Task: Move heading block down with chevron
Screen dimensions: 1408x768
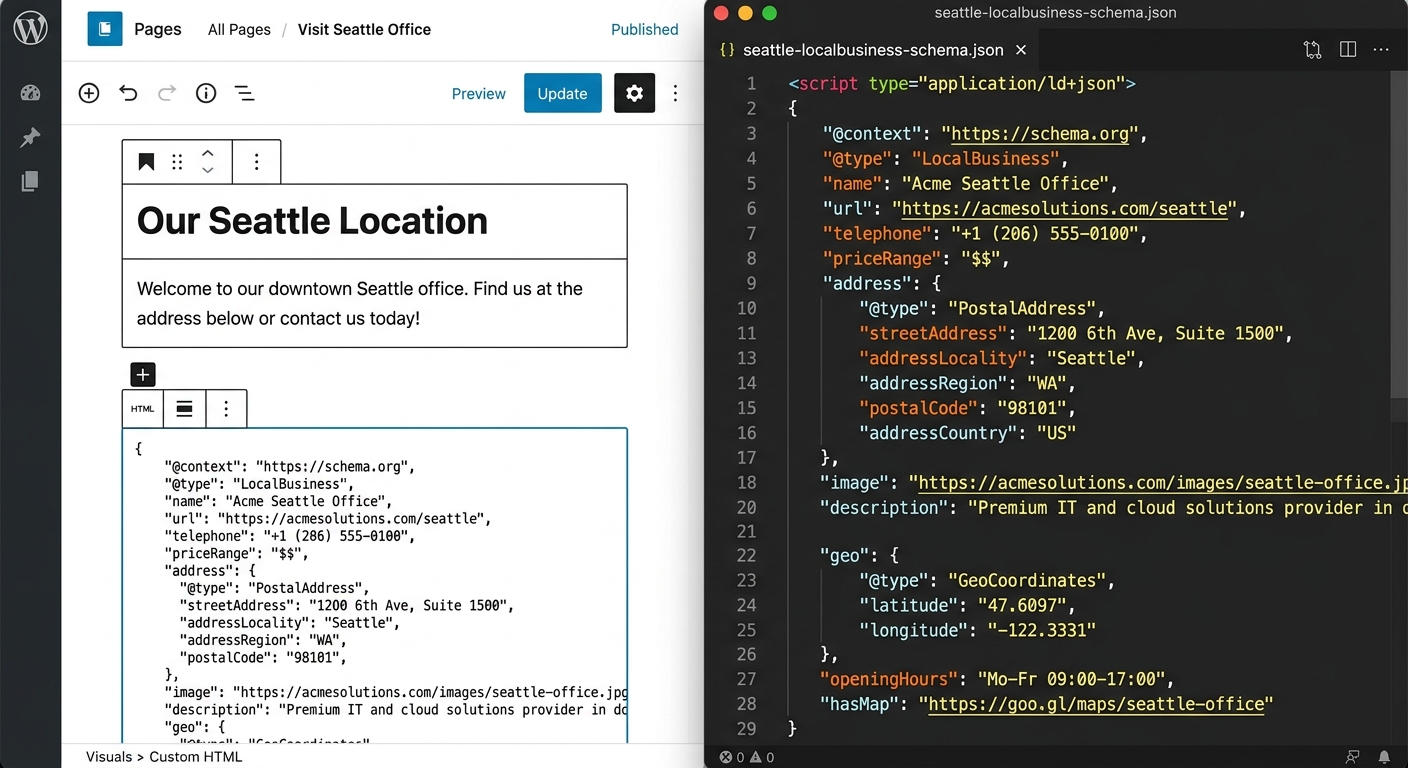Action: coord(208,170)
